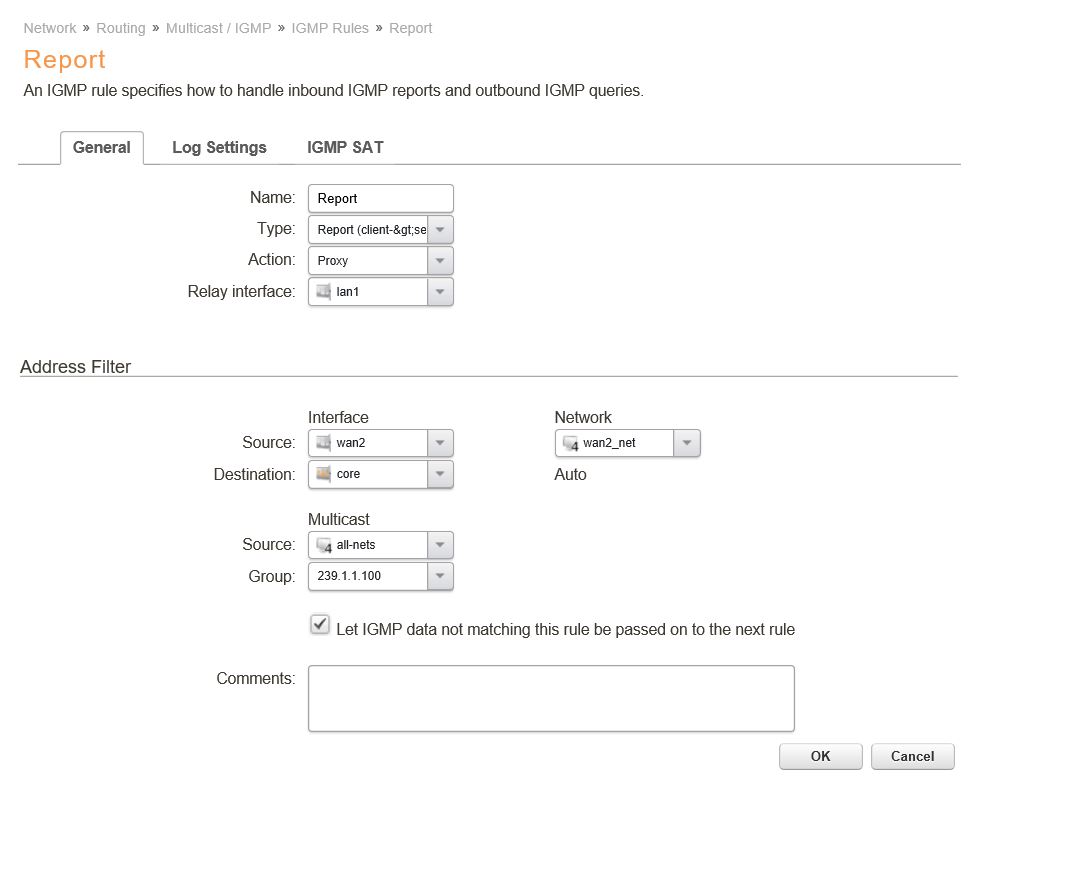Go to IGMP Rules breadcrumb link
The image size is (1082, 879).
tap(330, 28)
